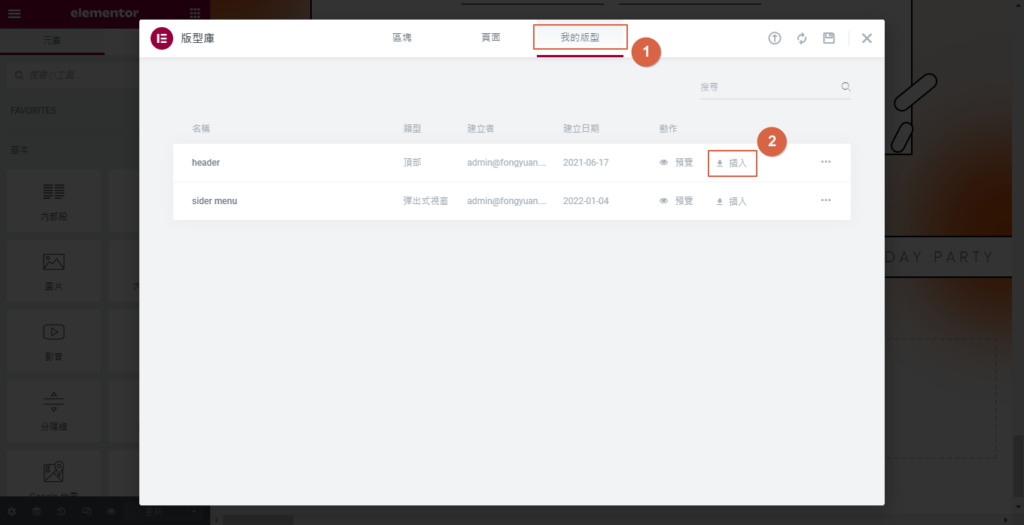Switch to the 頁面 tab
The image size is (1024, 525).
click(491, 38)
